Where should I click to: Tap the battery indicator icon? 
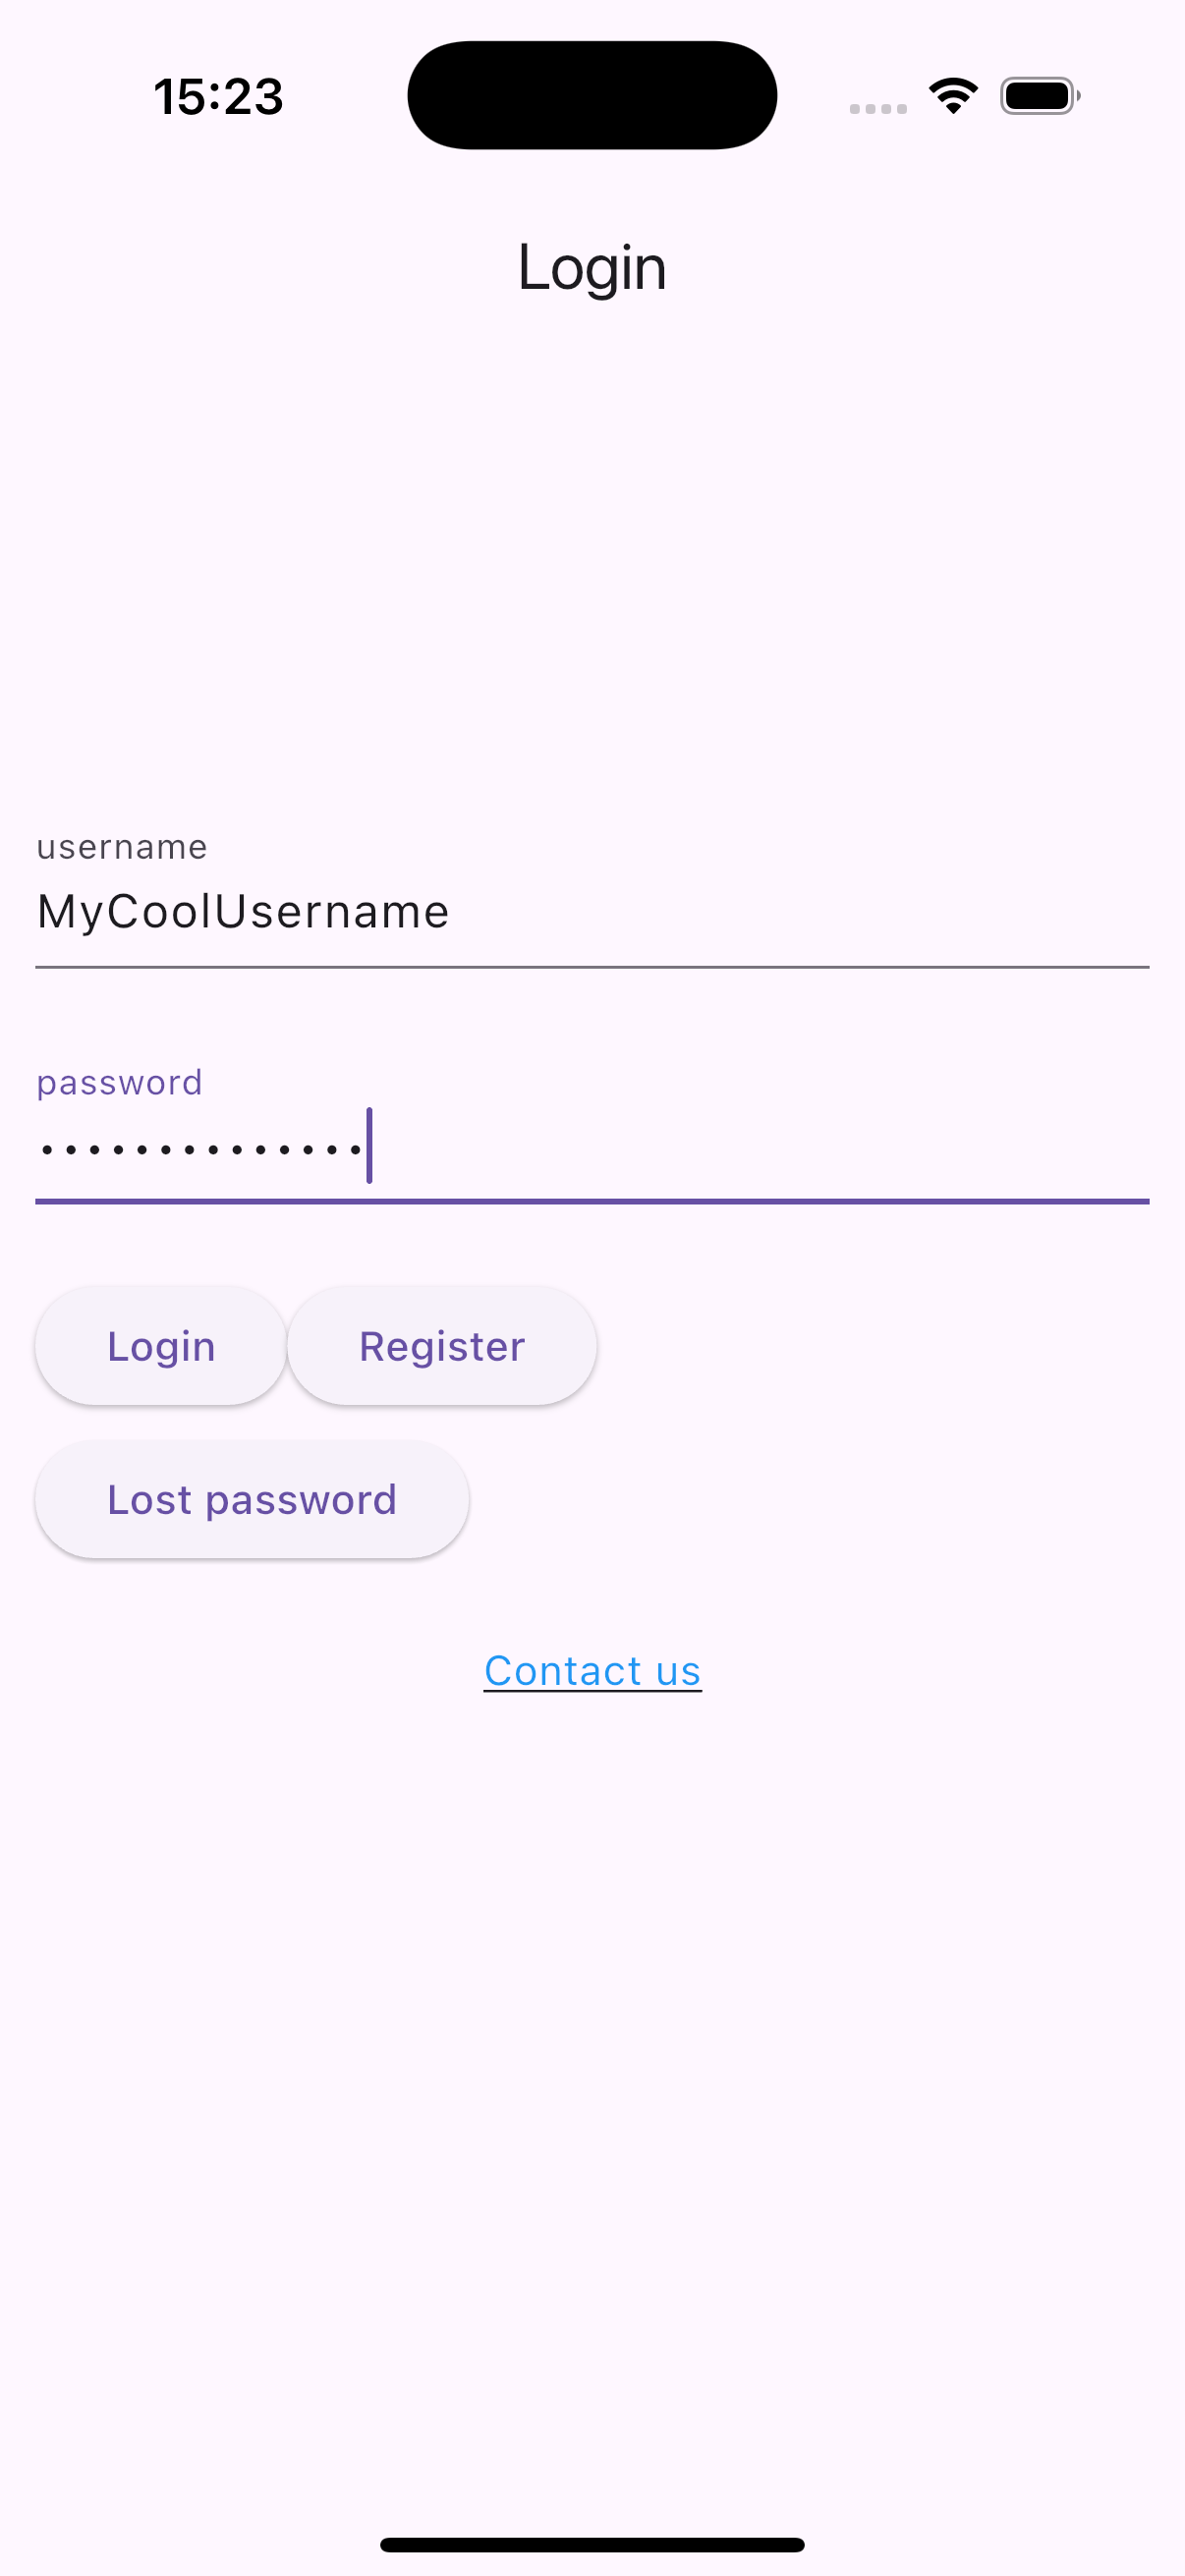tap(1039, 96)
